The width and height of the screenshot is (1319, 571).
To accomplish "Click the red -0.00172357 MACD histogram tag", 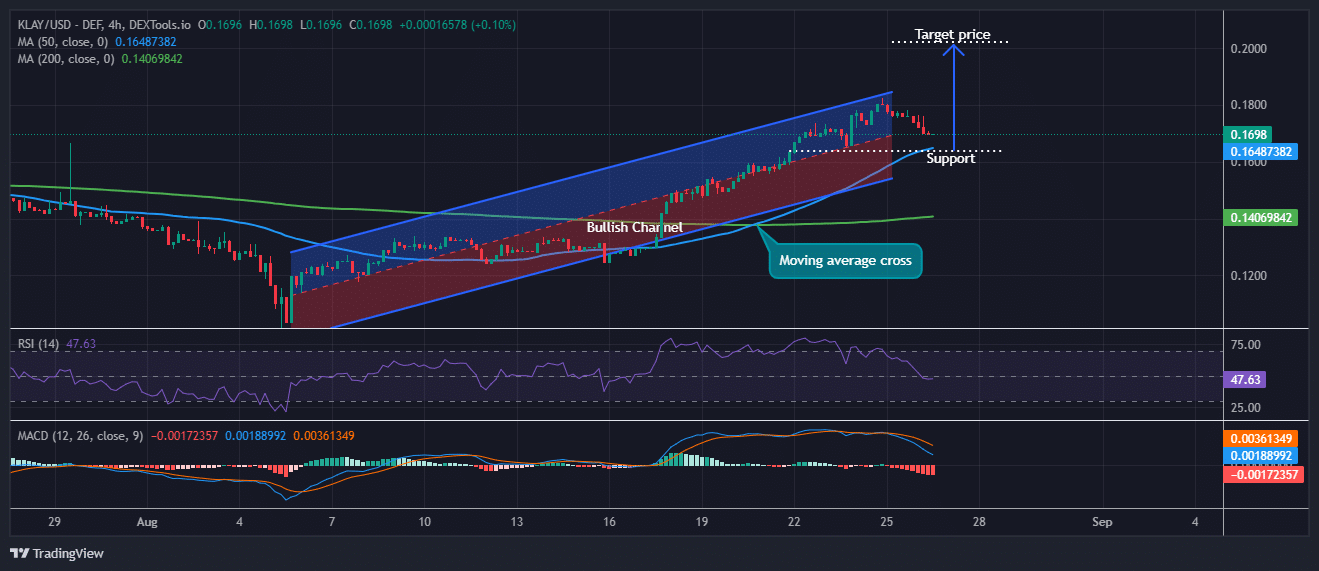I will [x=1262, y=473].
